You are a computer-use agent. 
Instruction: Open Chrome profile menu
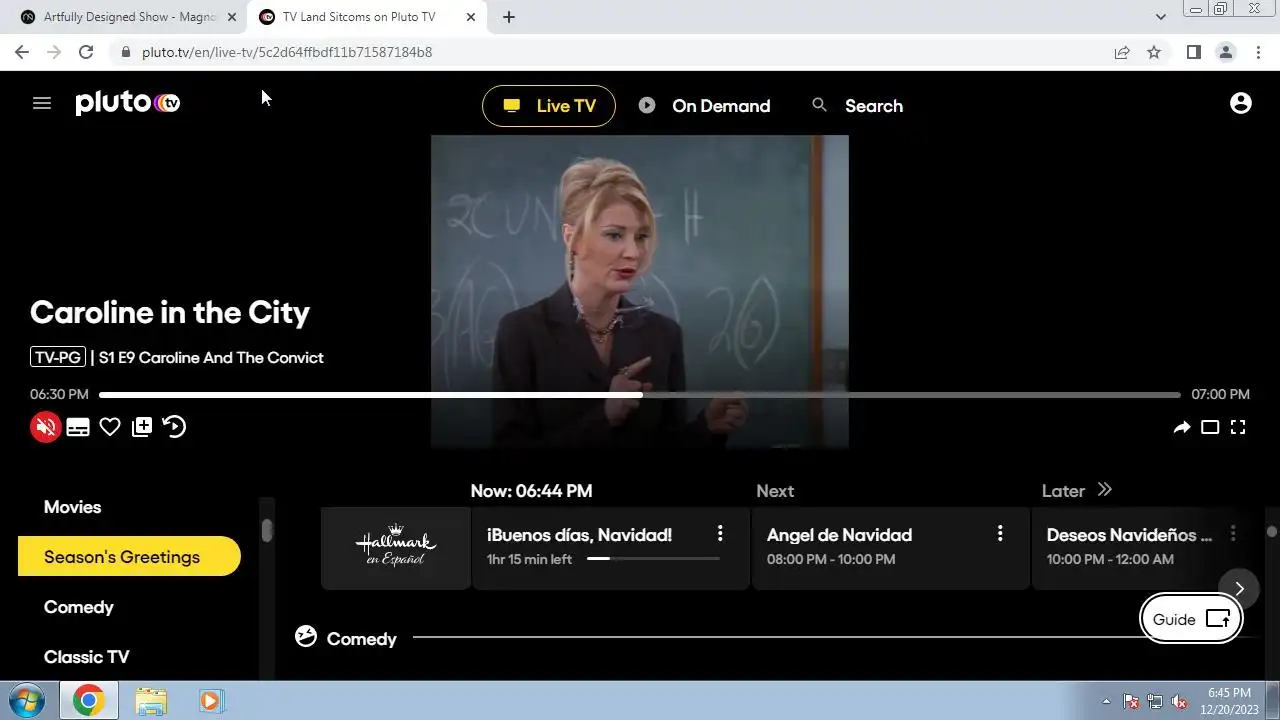pos(1226,52)
